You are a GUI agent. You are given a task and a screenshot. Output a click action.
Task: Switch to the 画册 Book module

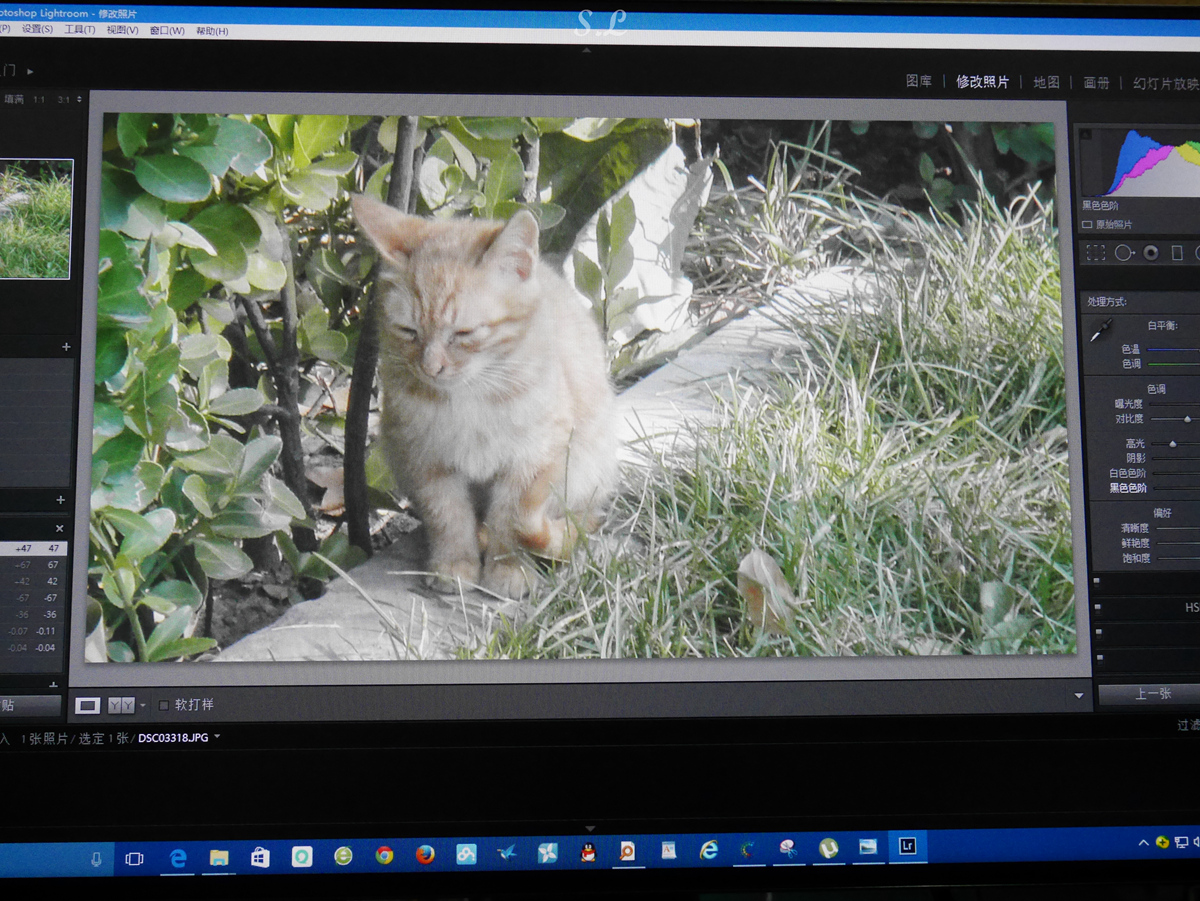tap(1096, 83)
